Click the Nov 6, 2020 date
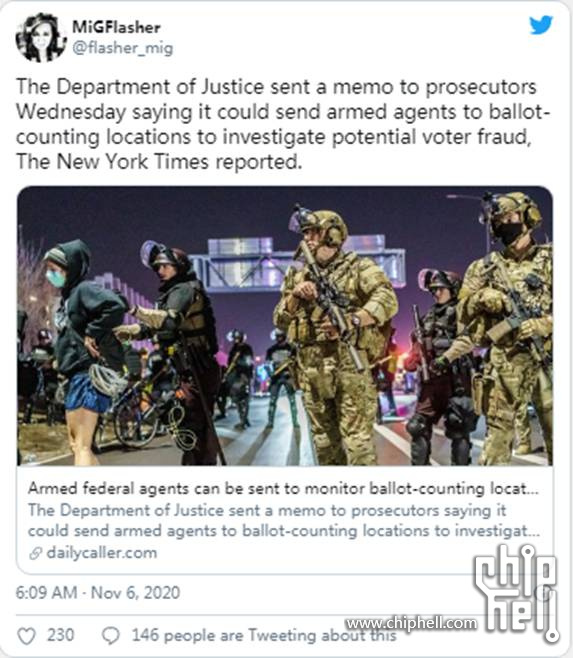Screen dimensions: 573x658 pos(136,593)
